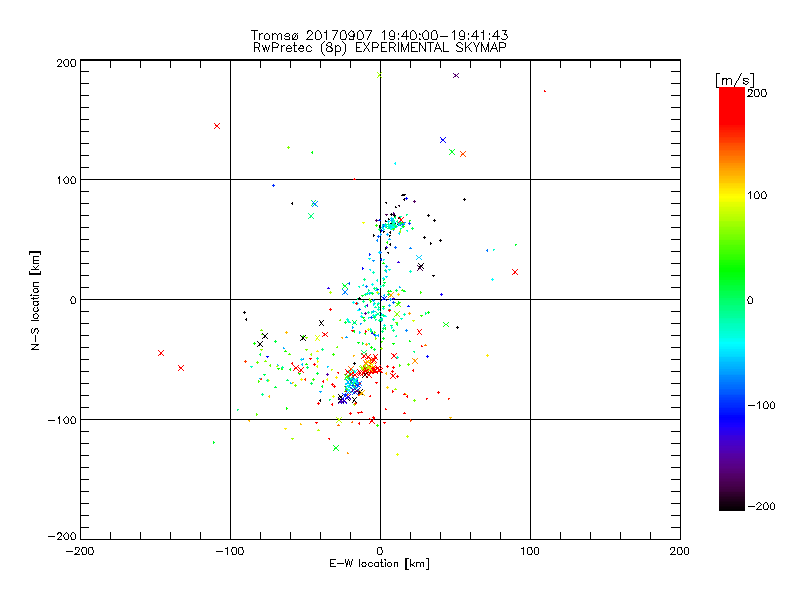Click the y-axis tick label '-100'

tap(62, 420)
